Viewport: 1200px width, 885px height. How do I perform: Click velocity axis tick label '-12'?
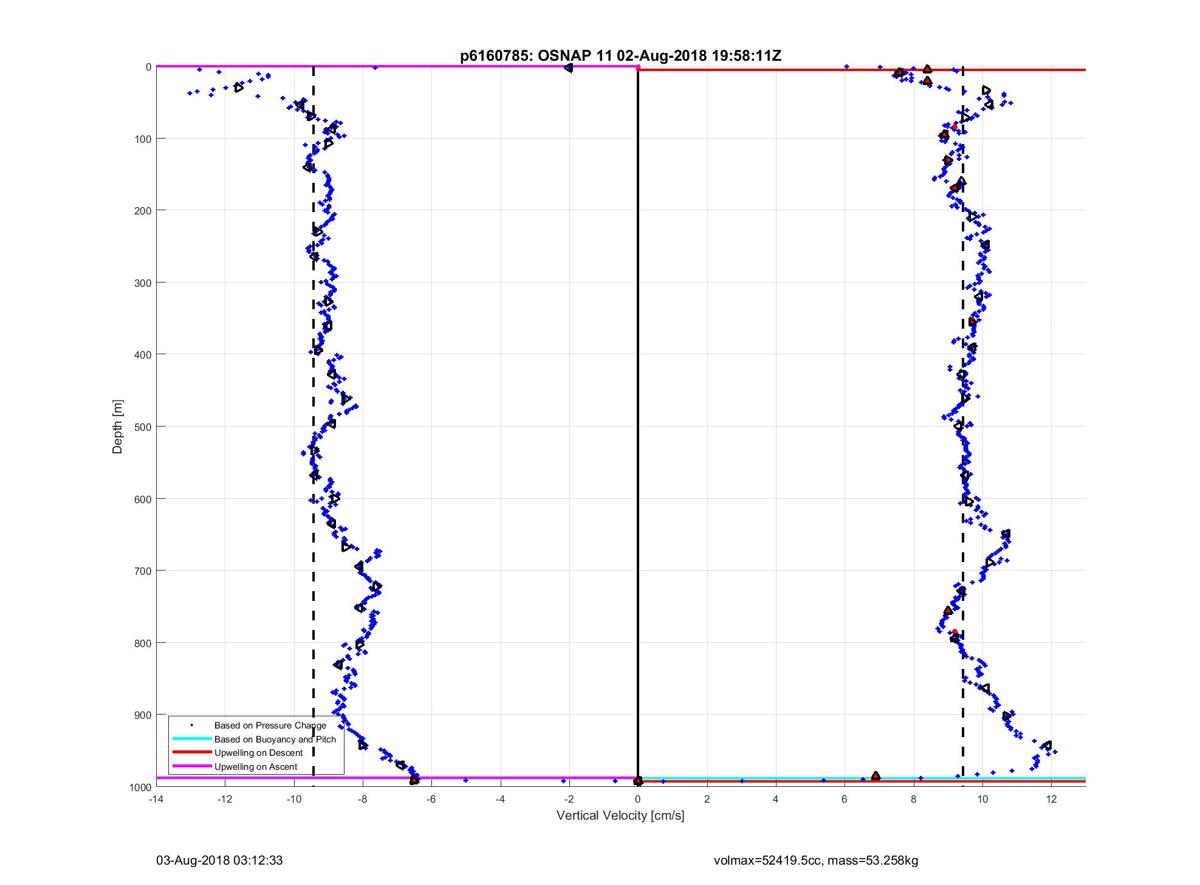click(x=224, y=800)
